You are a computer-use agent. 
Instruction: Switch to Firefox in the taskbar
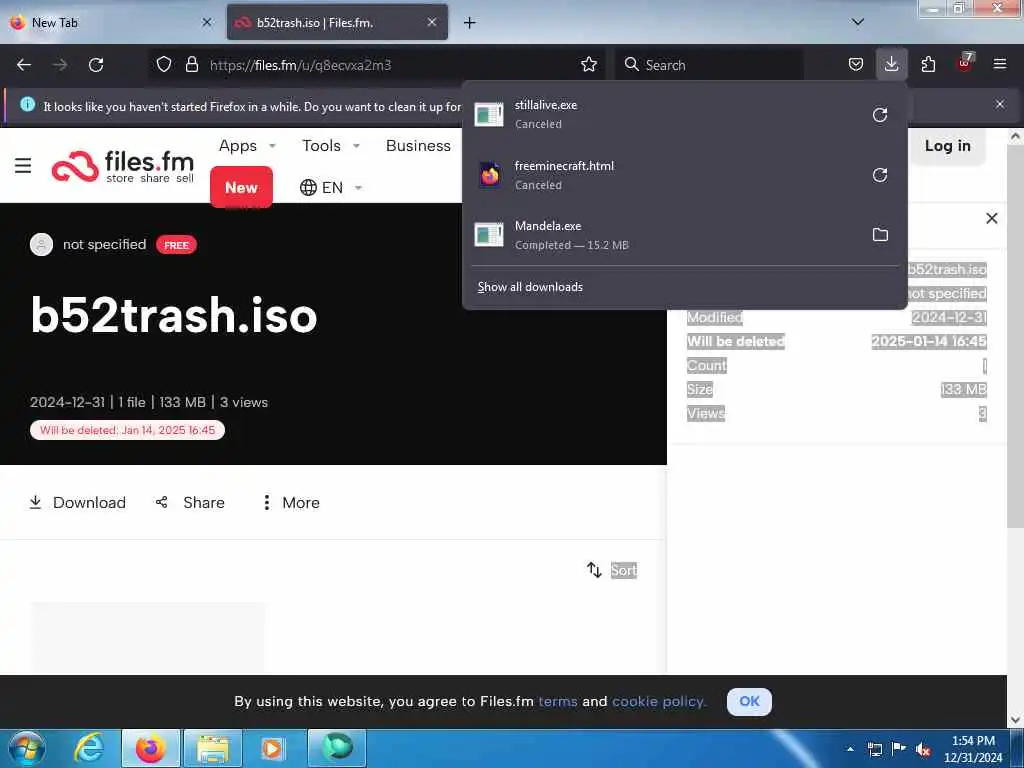pyautogui.click(x=150, y=748)
